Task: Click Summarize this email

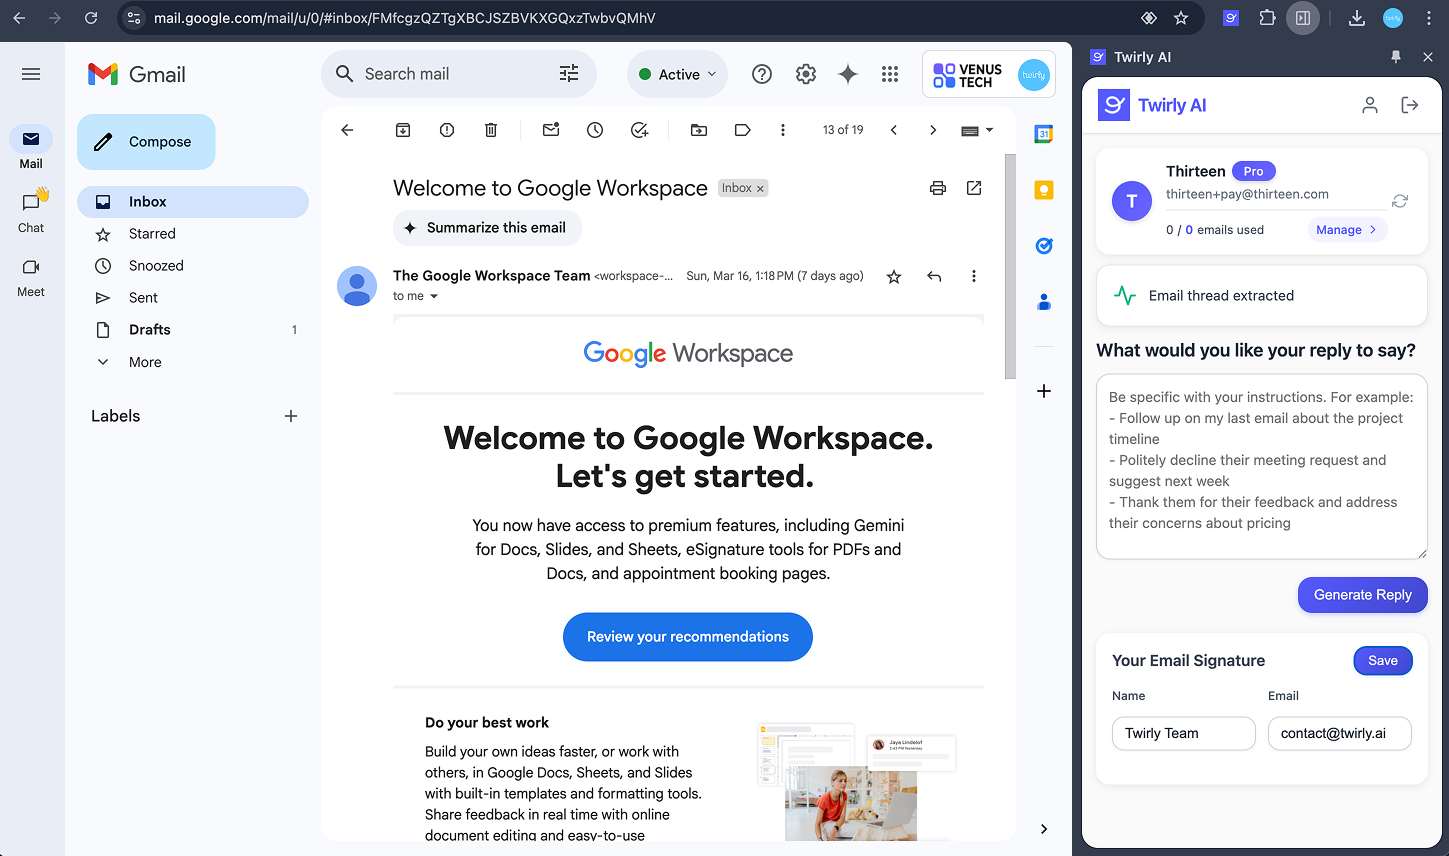Action: [x=487, y=228]
